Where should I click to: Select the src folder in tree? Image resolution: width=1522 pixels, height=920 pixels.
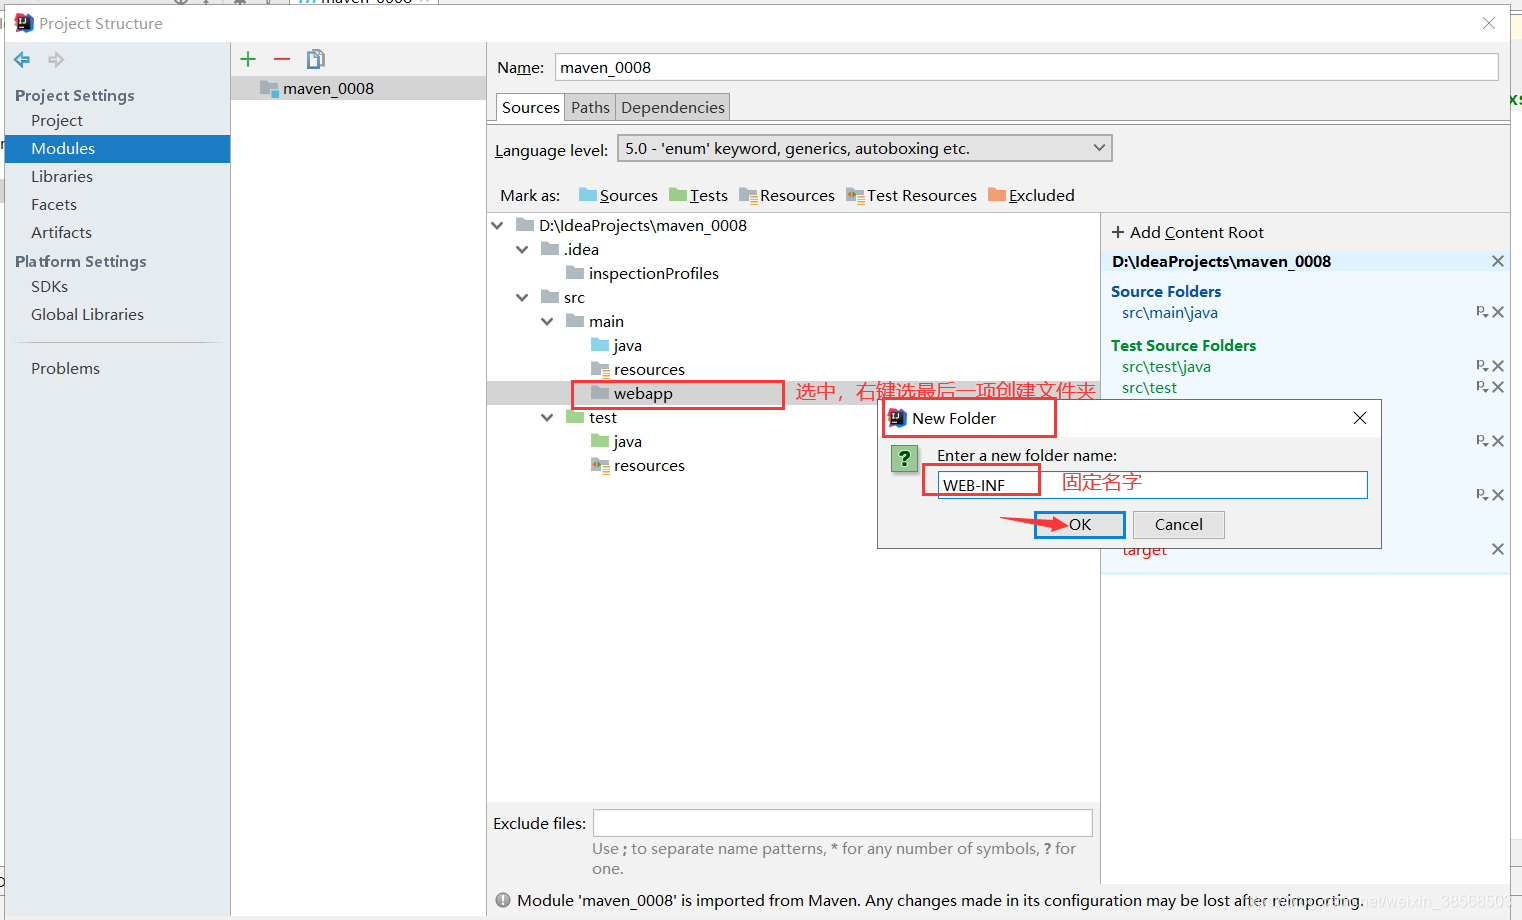(x=573, y=297)
